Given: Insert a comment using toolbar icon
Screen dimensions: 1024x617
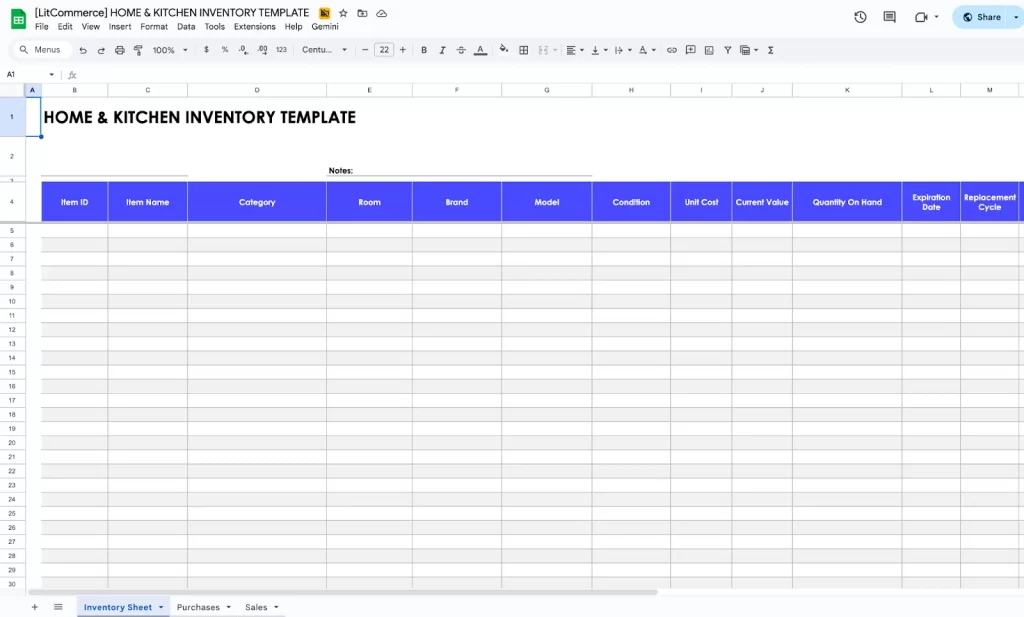Looking at the screenshot, I should (x=690, y=49).
